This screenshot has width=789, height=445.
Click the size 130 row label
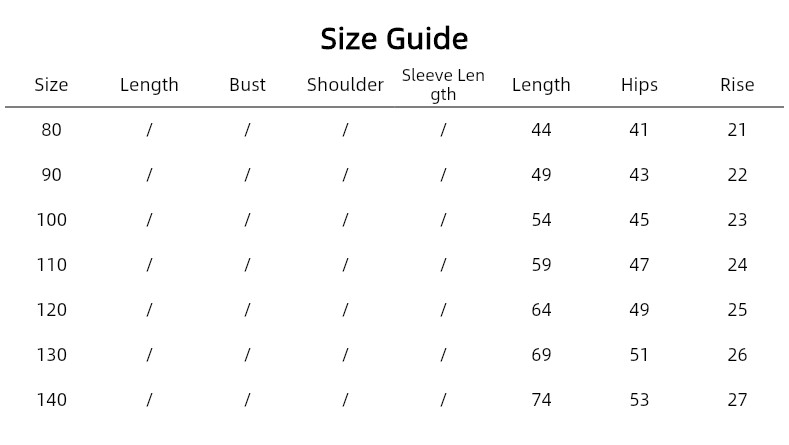pos(51,355)
